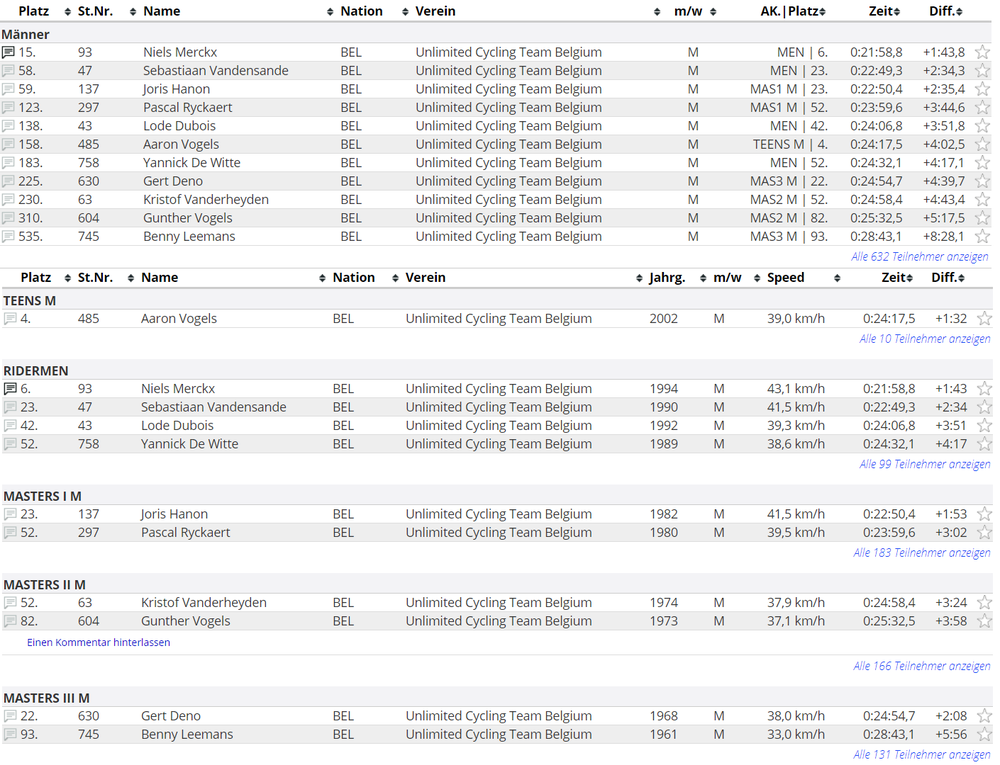Sort top table by Nation arrows
This screenshot has height=765, width=1000.
[x=405, y=12]
